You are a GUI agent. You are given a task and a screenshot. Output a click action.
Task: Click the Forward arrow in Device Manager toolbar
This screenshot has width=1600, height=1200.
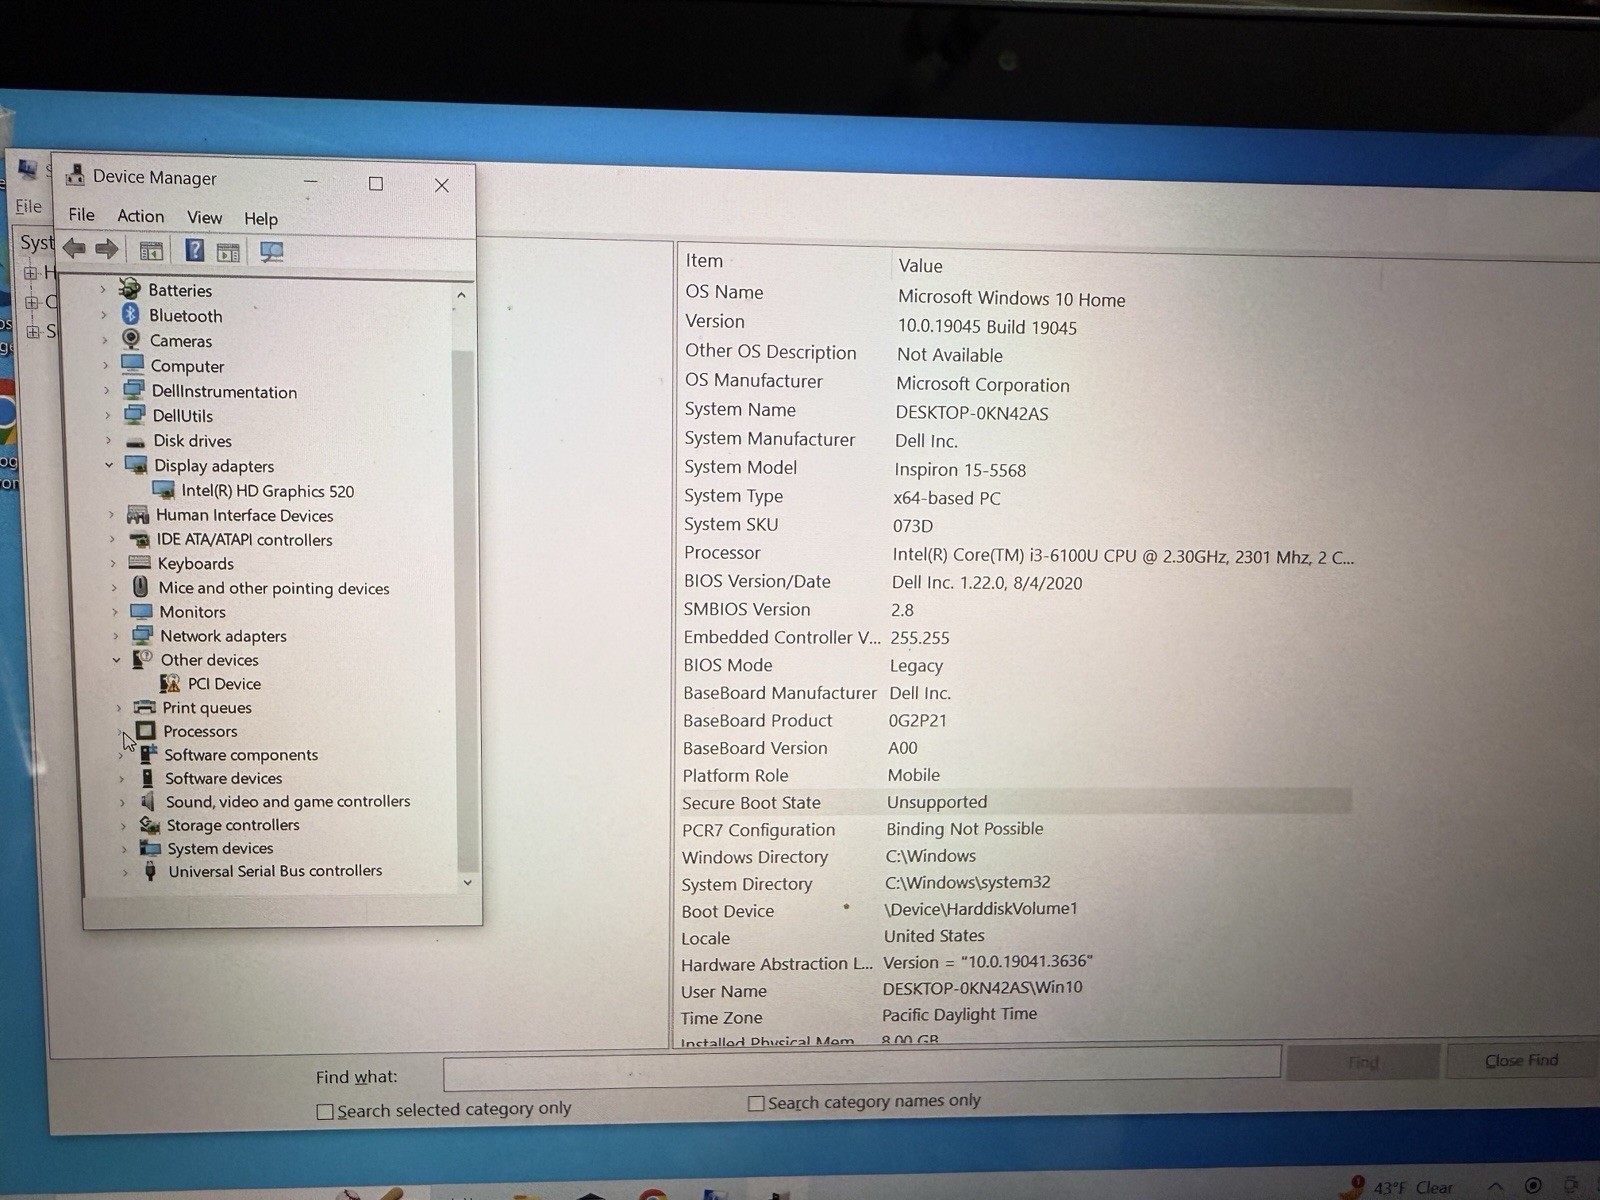point(107,249)
